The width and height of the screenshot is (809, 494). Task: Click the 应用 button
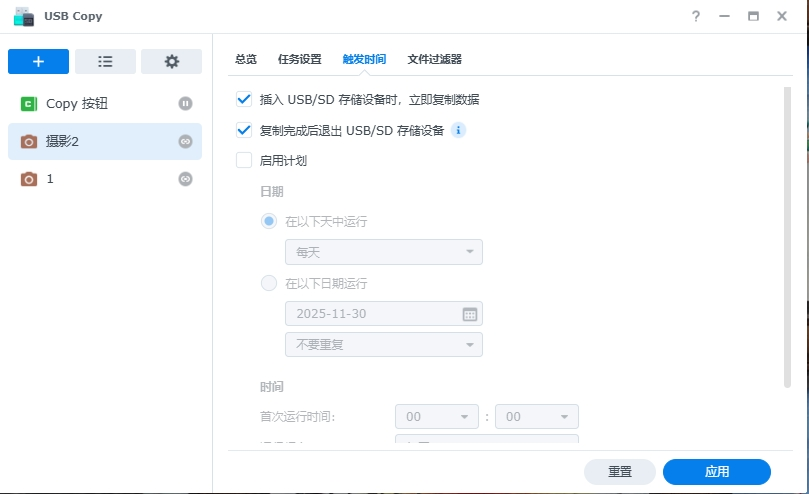[716, 472]
